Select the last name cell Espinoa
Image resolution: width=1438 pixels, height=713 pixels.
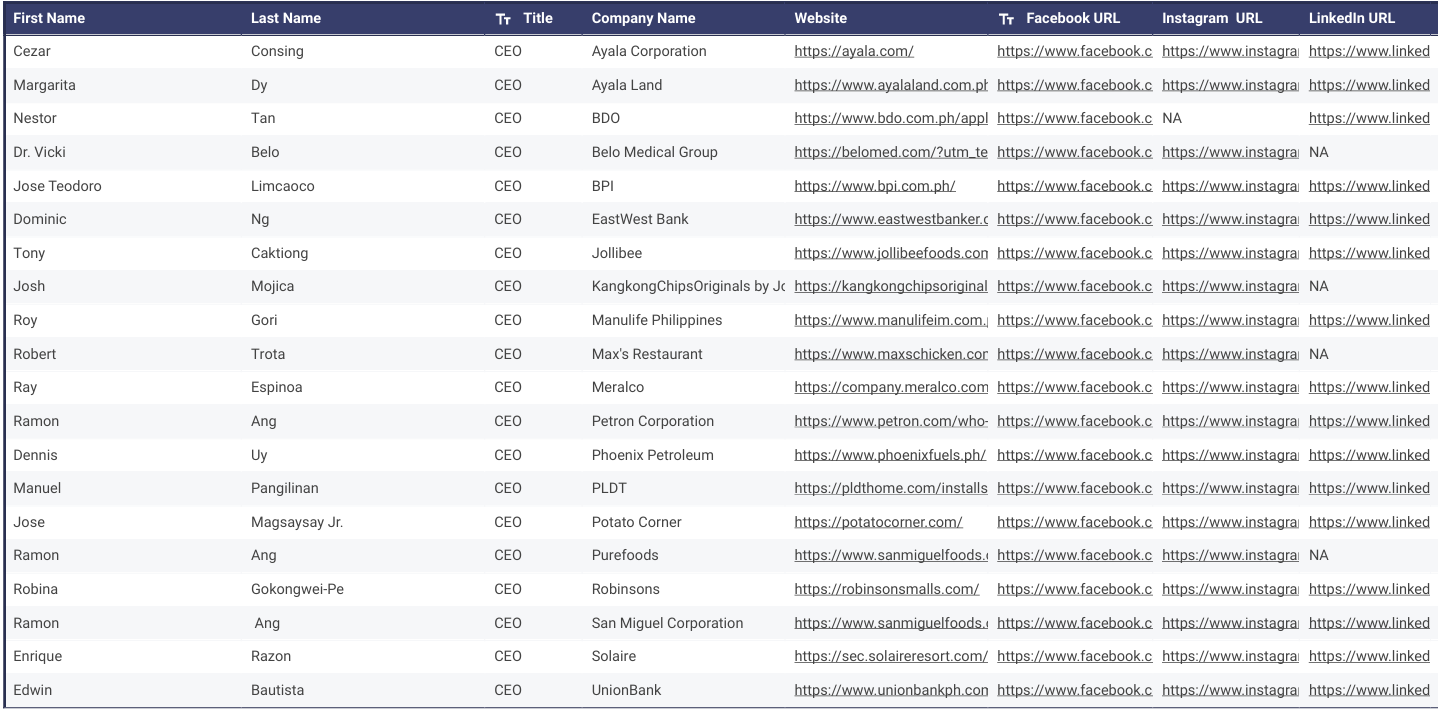277,387
